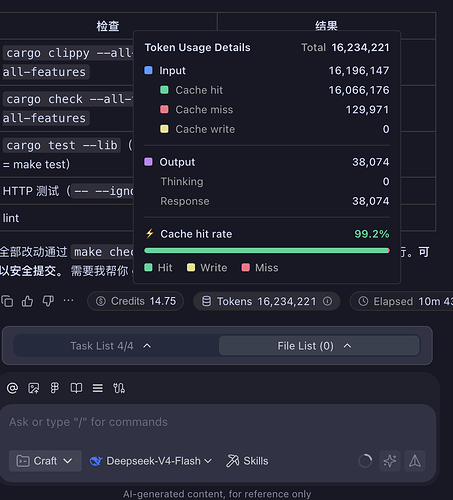Click the lint table row
Viewport: 453px width, 500px height.
pos(67,218)
